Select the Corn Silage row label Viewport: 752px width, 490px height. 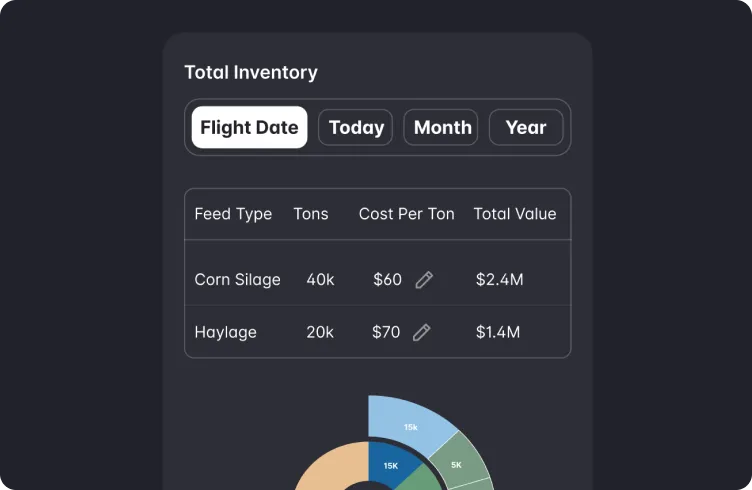click(238, 280)
